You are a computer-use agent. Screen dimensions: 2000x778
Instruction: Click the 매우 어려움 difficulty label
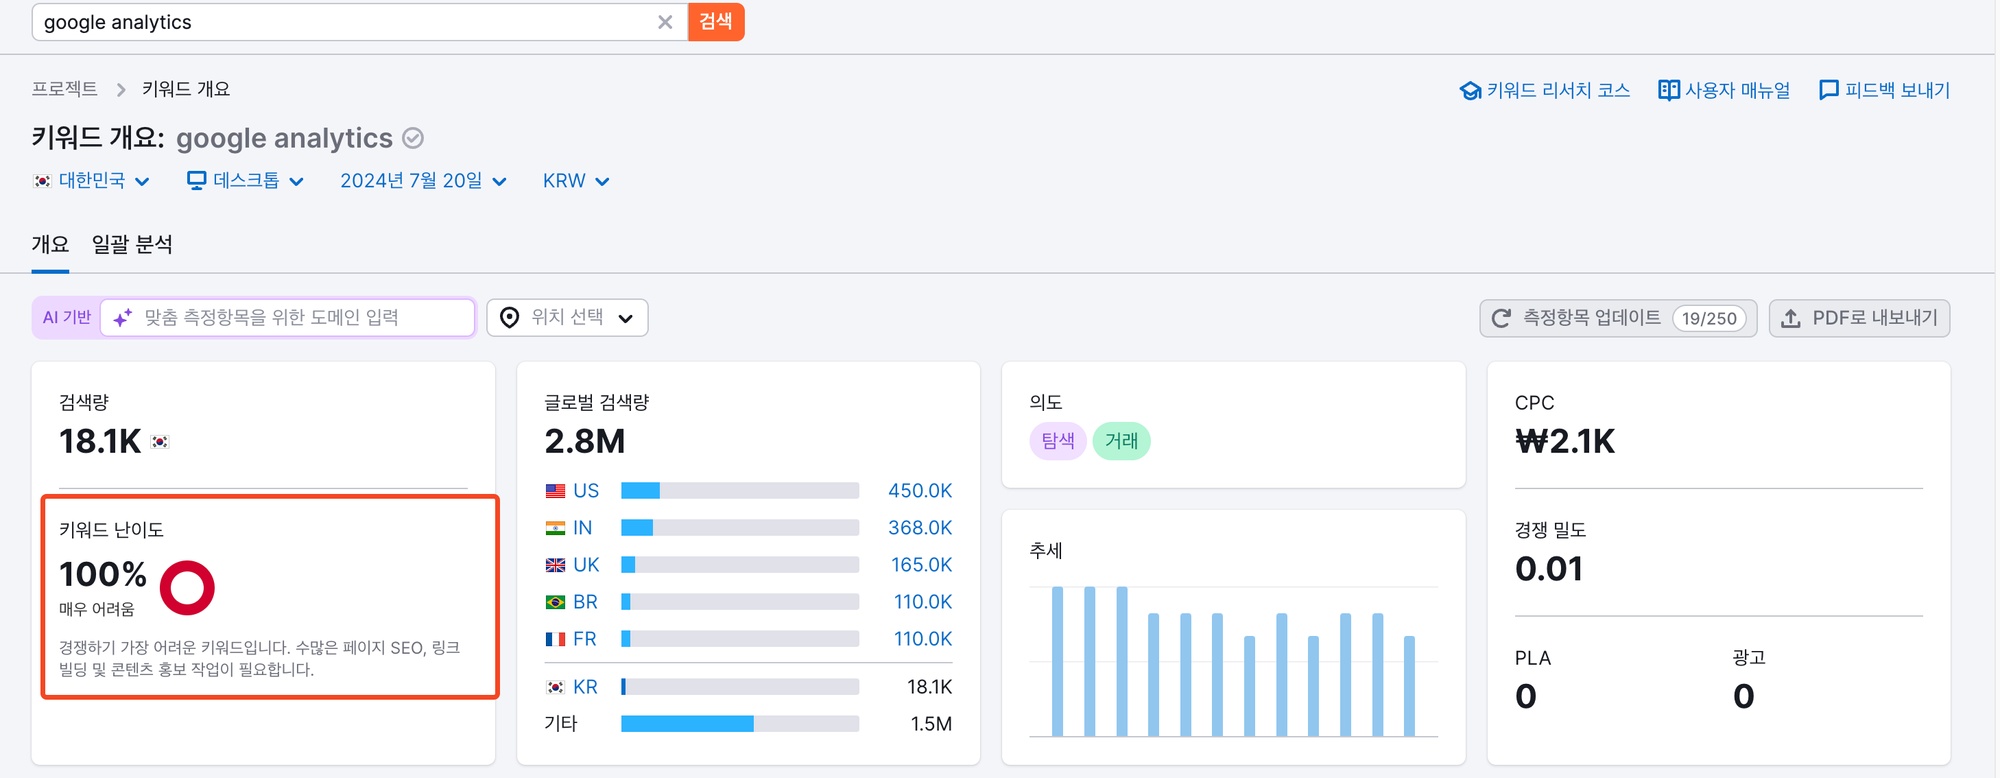tap(97, 609)
